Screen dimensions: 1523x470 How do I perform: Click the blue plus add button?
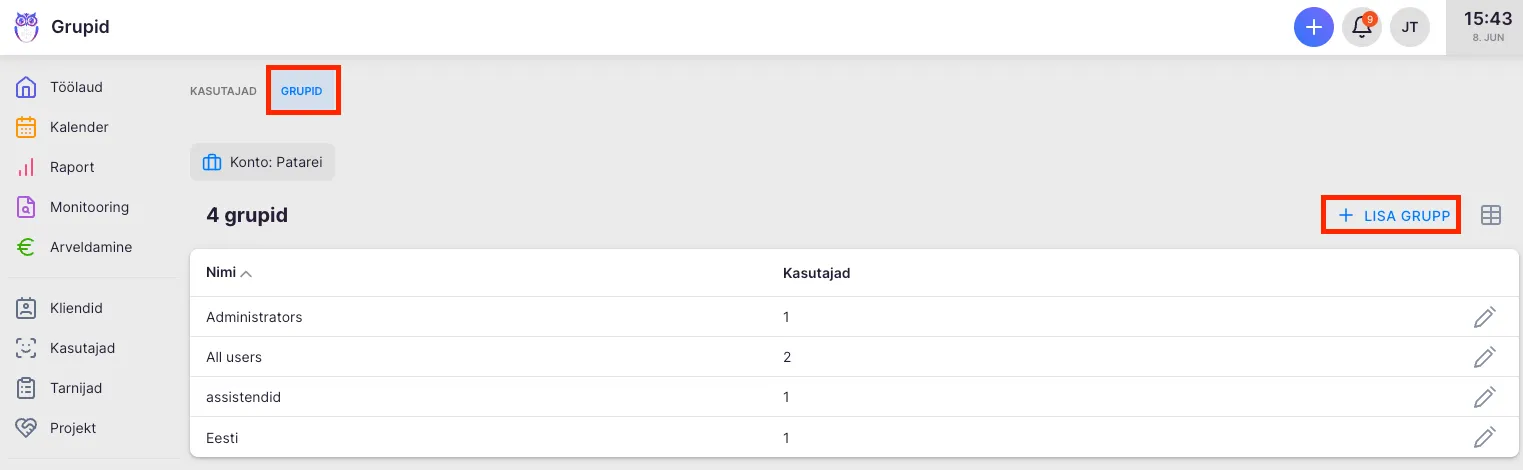[1314, 27]
